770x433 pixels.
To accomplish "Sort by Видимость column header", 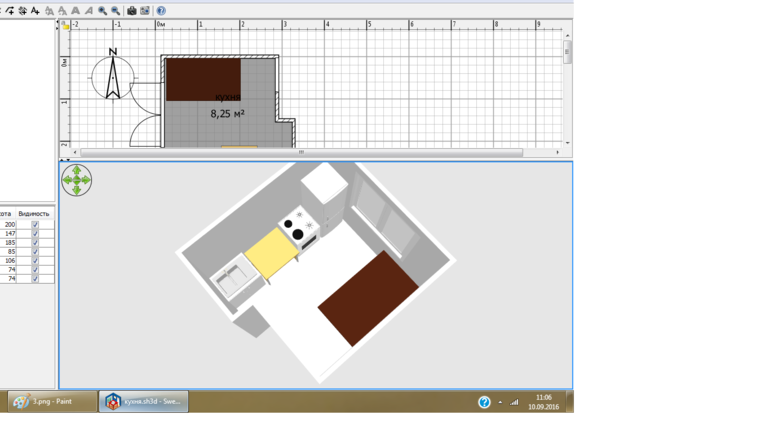I will (34, 214).
